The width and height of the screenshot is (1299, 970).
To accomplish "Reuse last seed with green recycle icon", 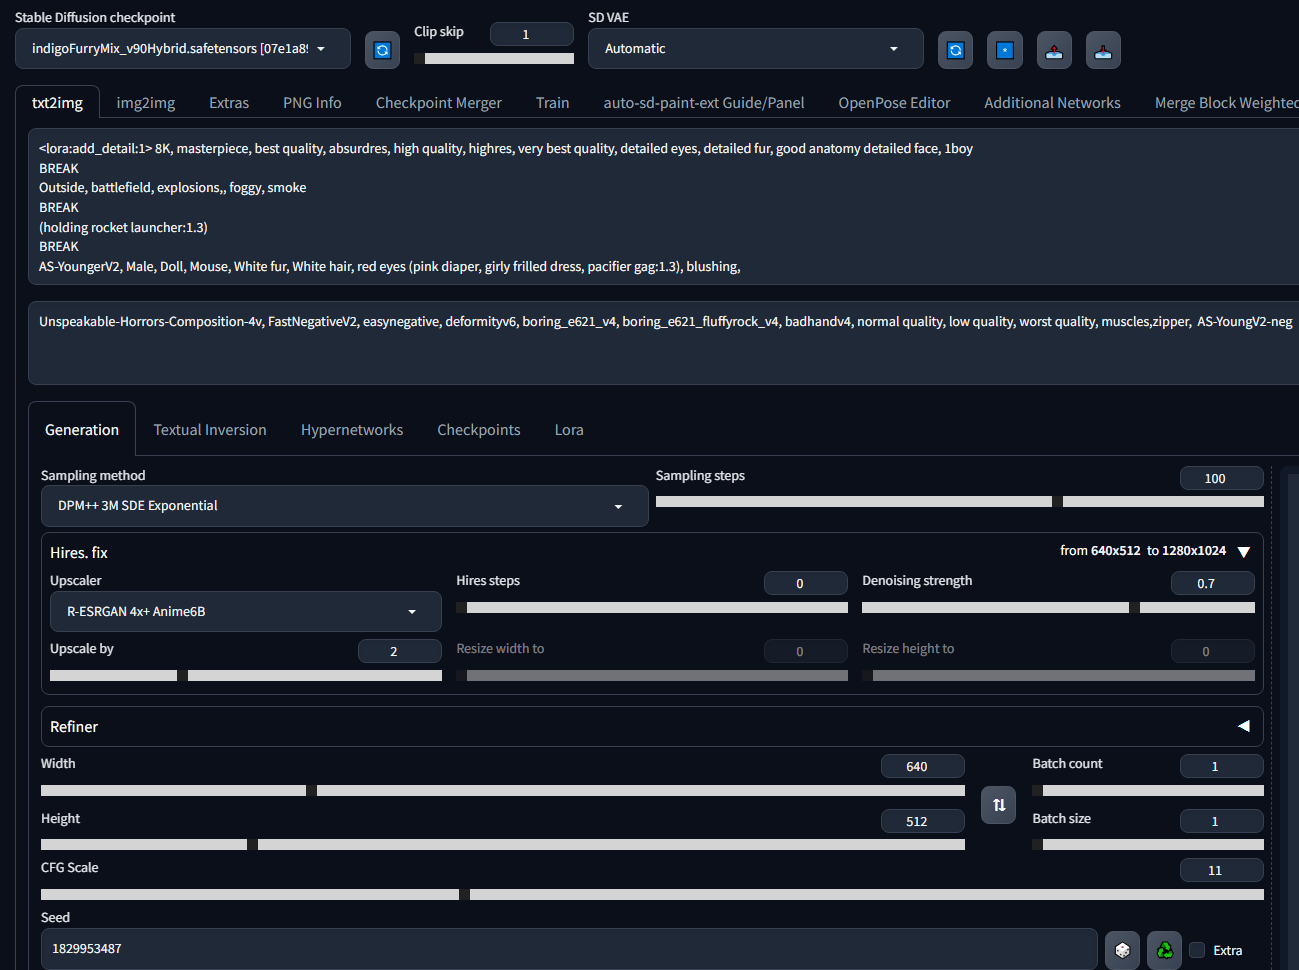I will (1165, 950).
